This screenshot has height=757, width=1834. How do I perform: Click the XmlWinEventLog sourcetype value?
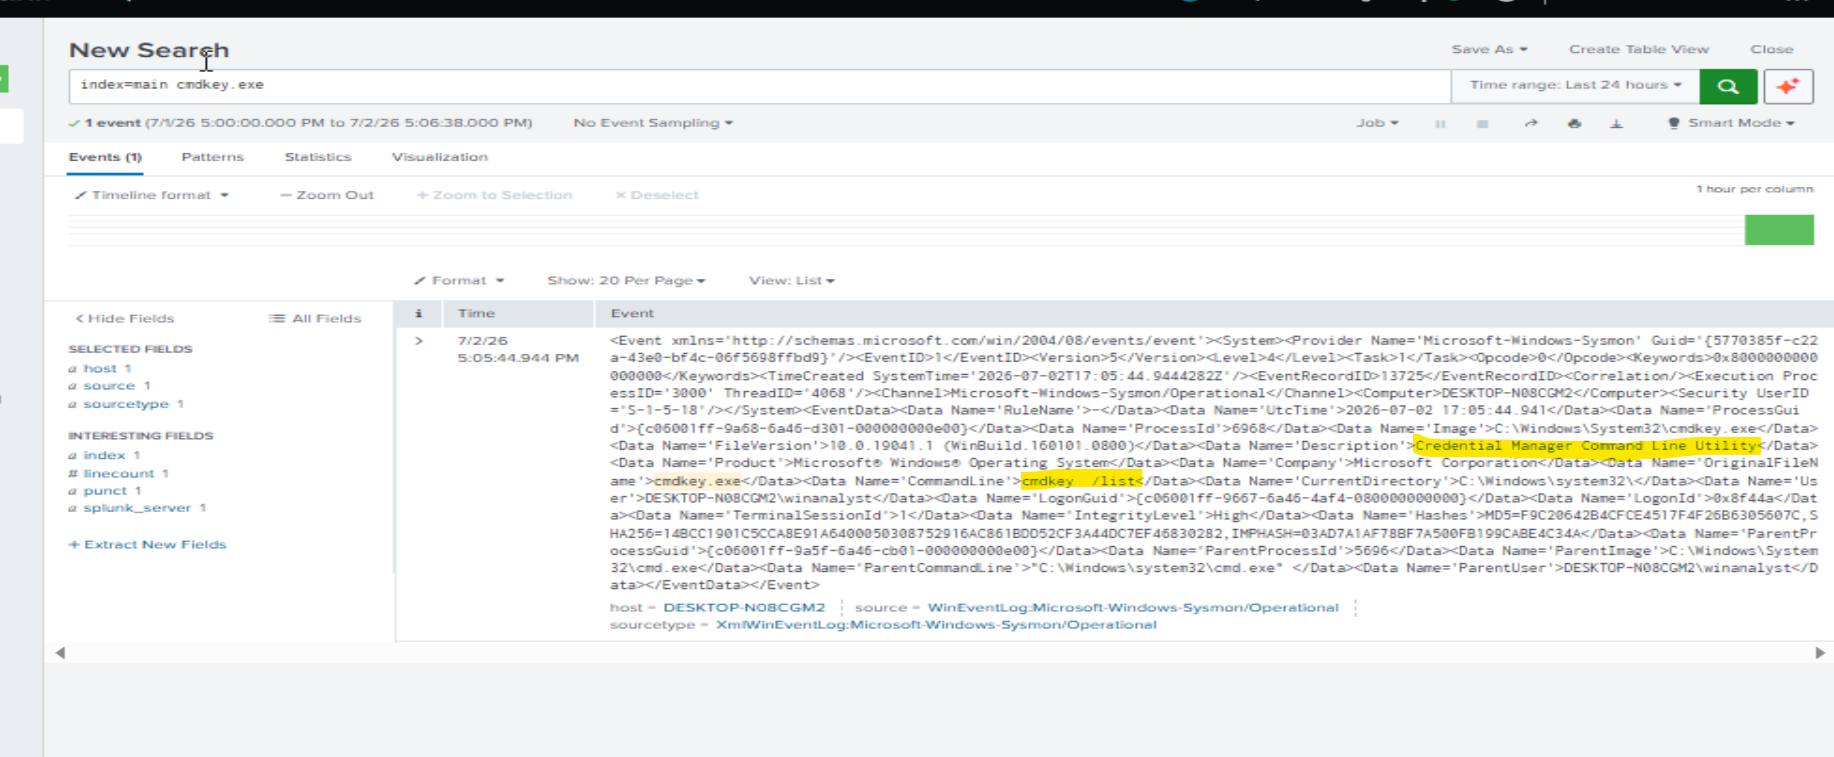[936, 624]
